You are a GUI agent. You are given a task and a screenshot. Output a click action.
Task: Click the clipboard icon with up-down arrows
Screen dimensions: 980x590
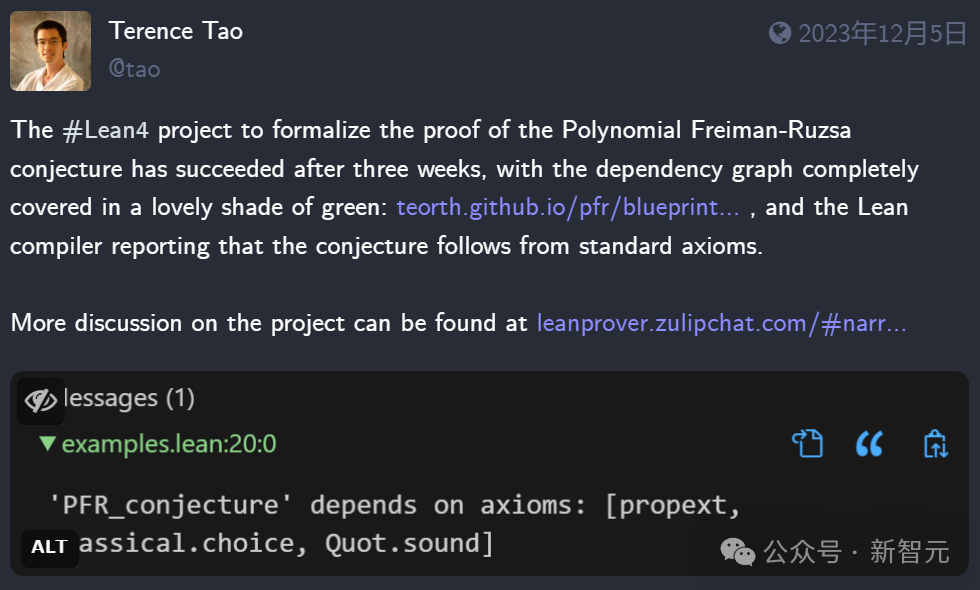click(x=936, y=444)
